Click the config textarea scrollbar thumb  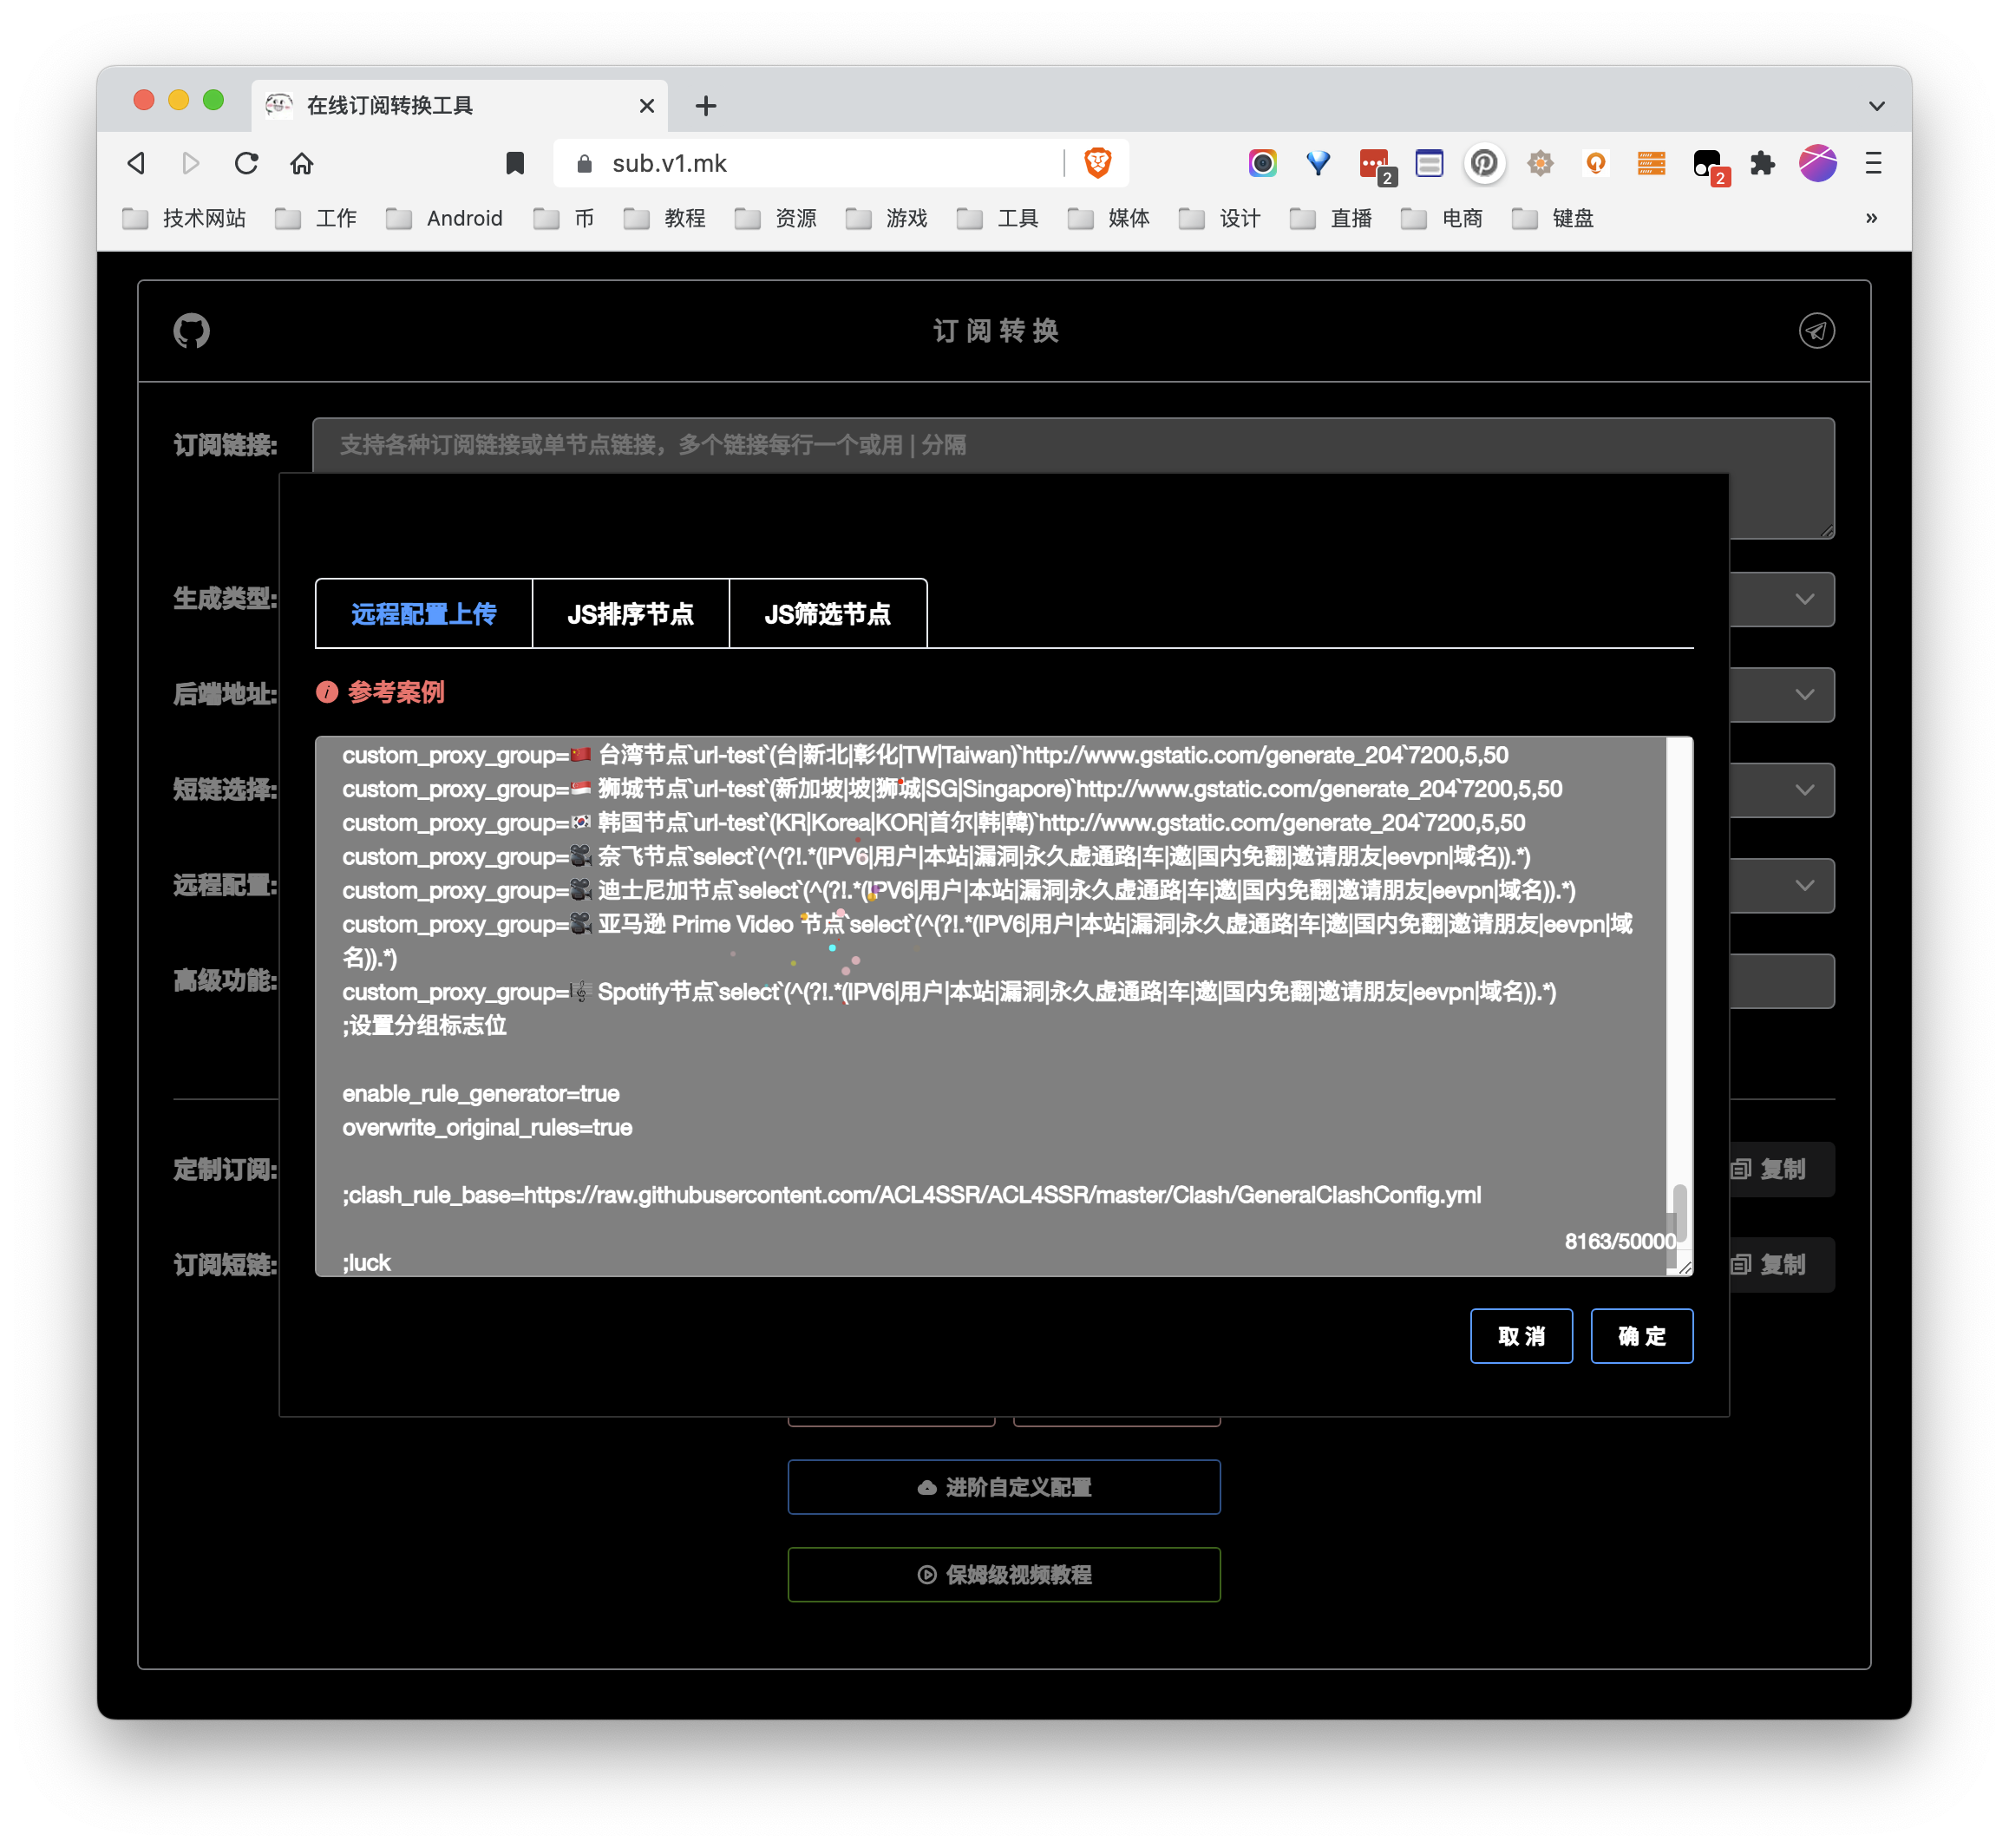coord(1679,1211)
